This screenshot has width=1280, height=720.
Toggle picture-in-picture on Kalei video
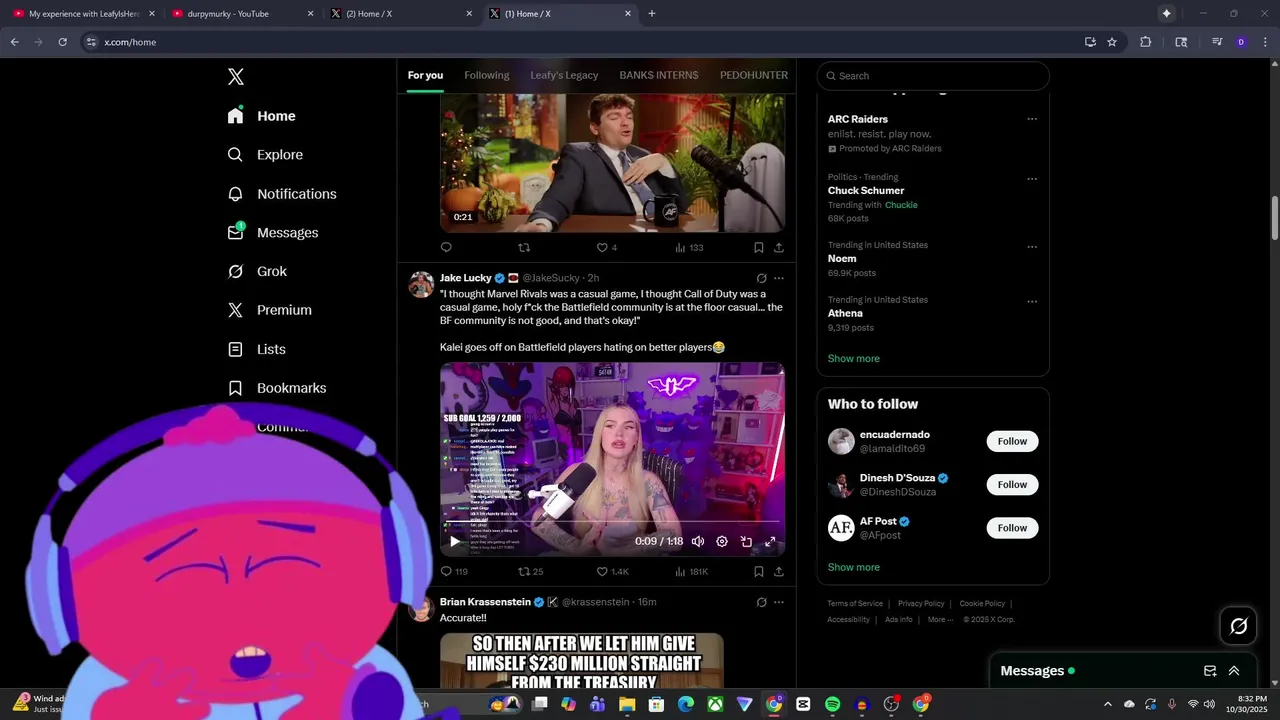tap(746, 542)
